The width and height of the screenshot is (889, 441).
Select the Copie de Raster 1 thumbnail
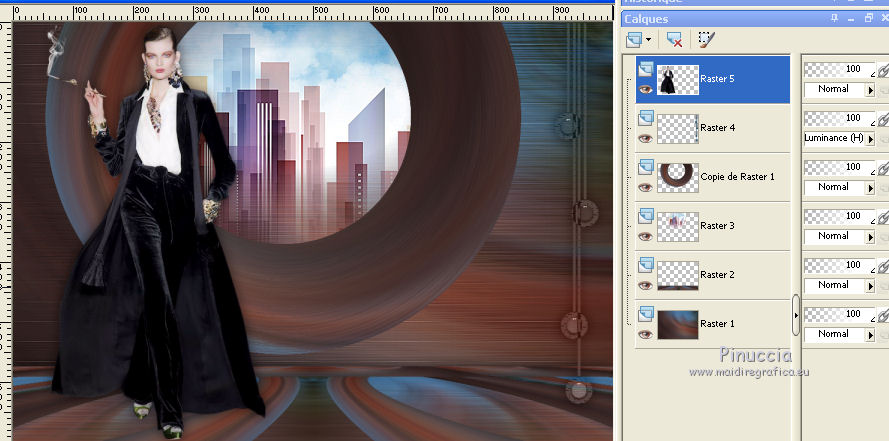(678, 177)
